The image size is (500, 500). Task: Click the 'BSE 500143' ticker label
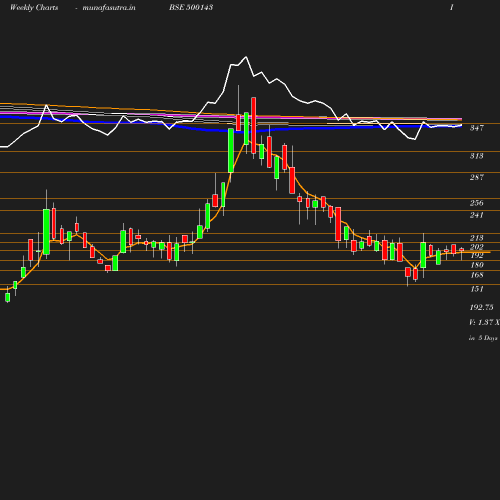[191, 7]
